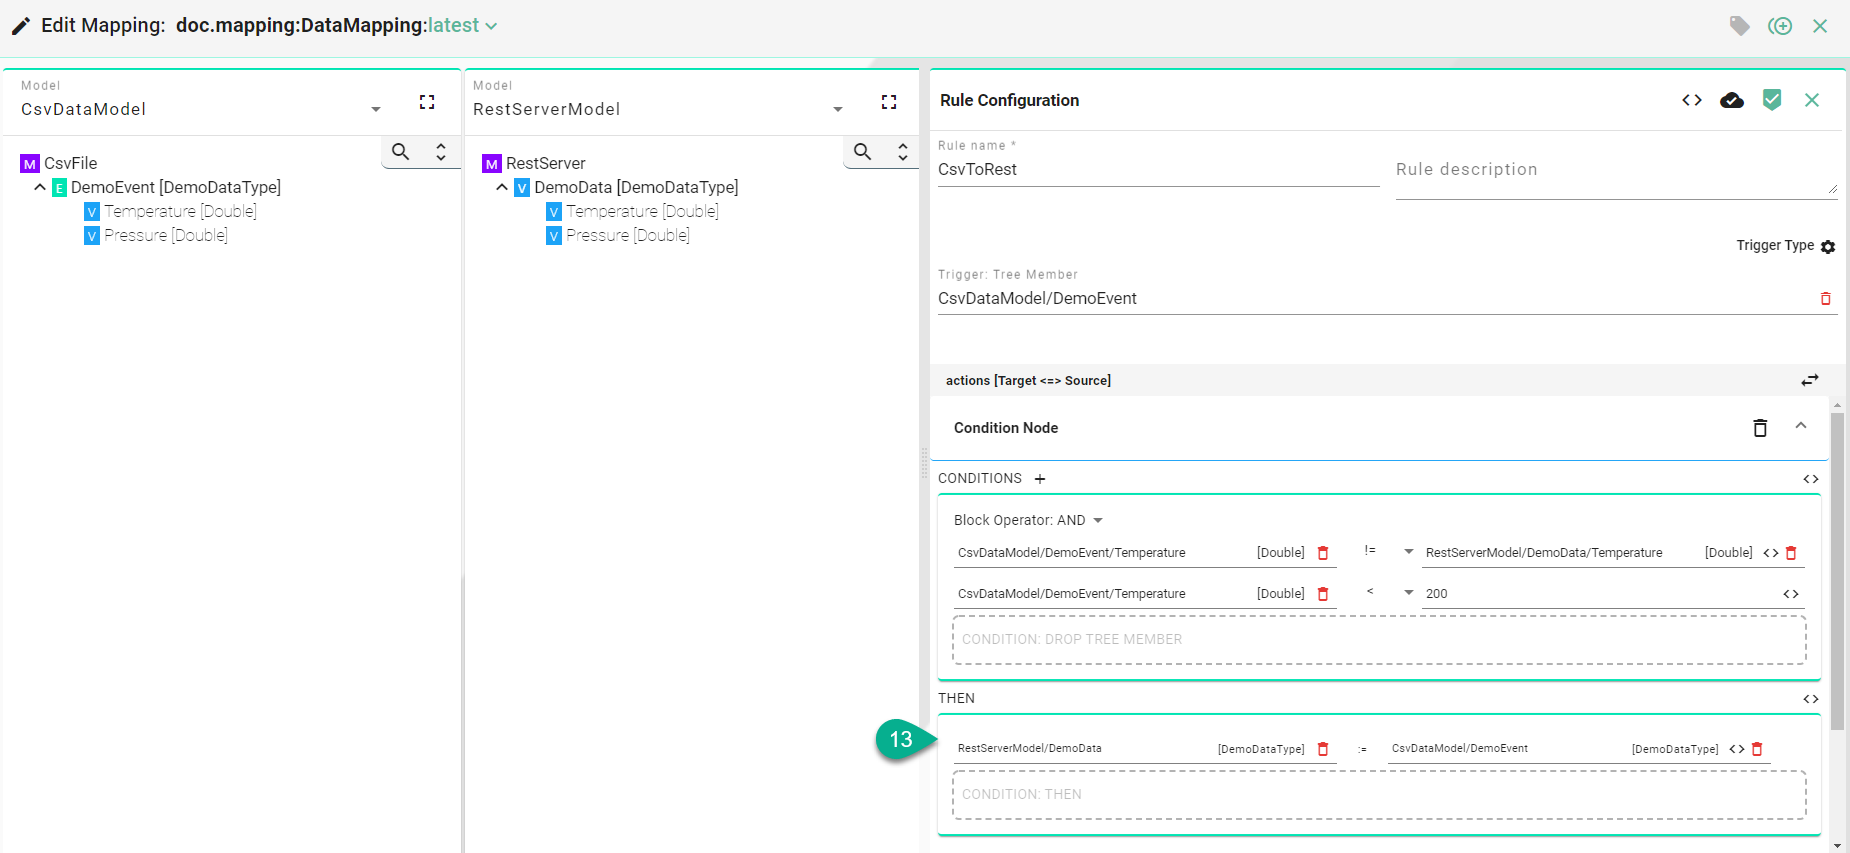The image size is (1850, 853).
Task: Collapse the Condition Node
Action: [x=1801, y=426]
